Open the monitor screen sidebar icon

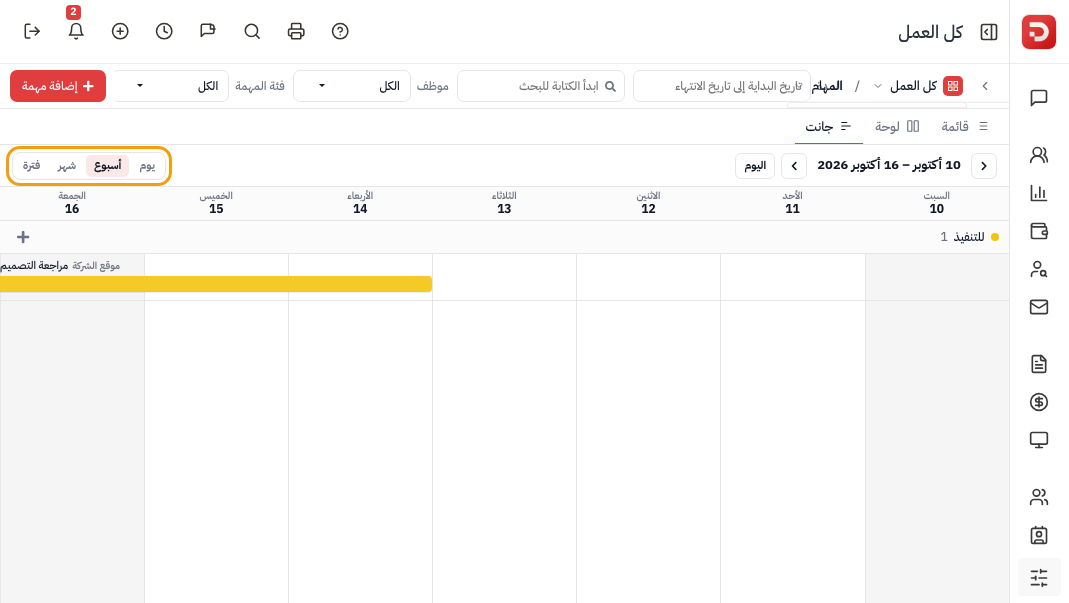(x=1039, y=440)
